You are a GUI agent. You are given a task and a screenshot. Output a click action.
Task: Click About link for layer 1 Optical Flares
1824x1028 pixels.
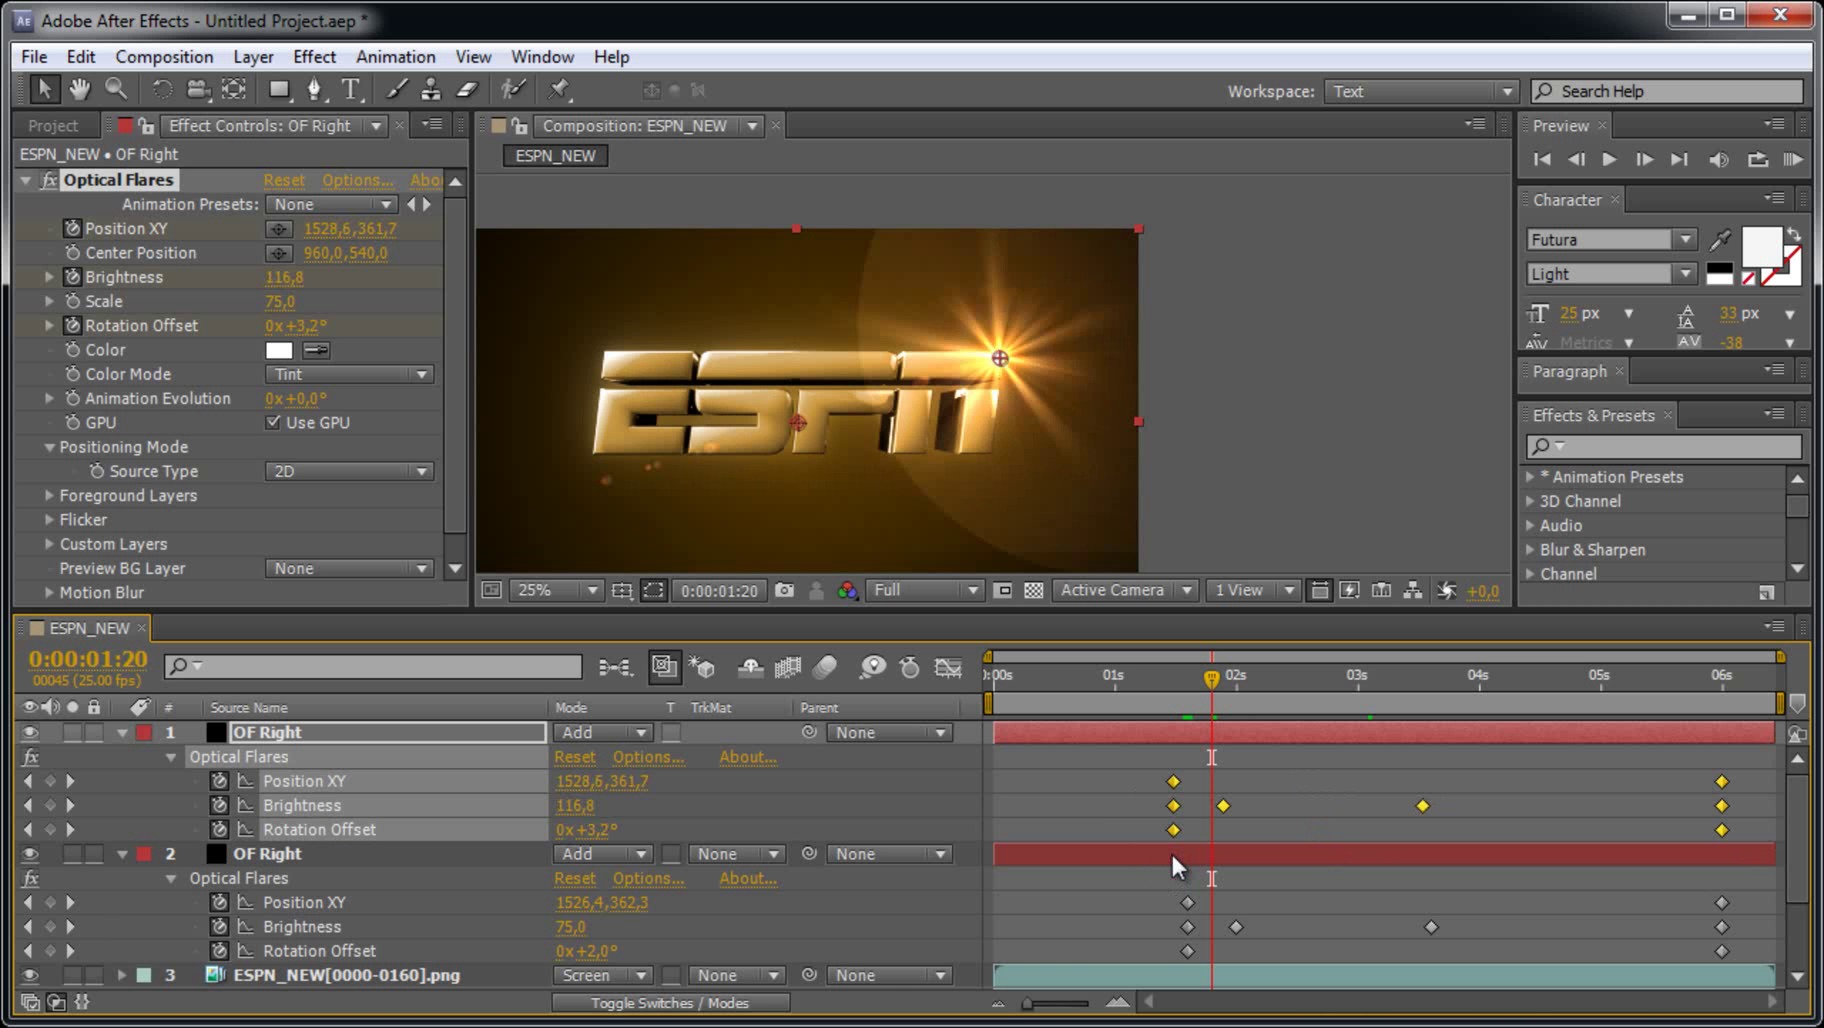(747, 757)
